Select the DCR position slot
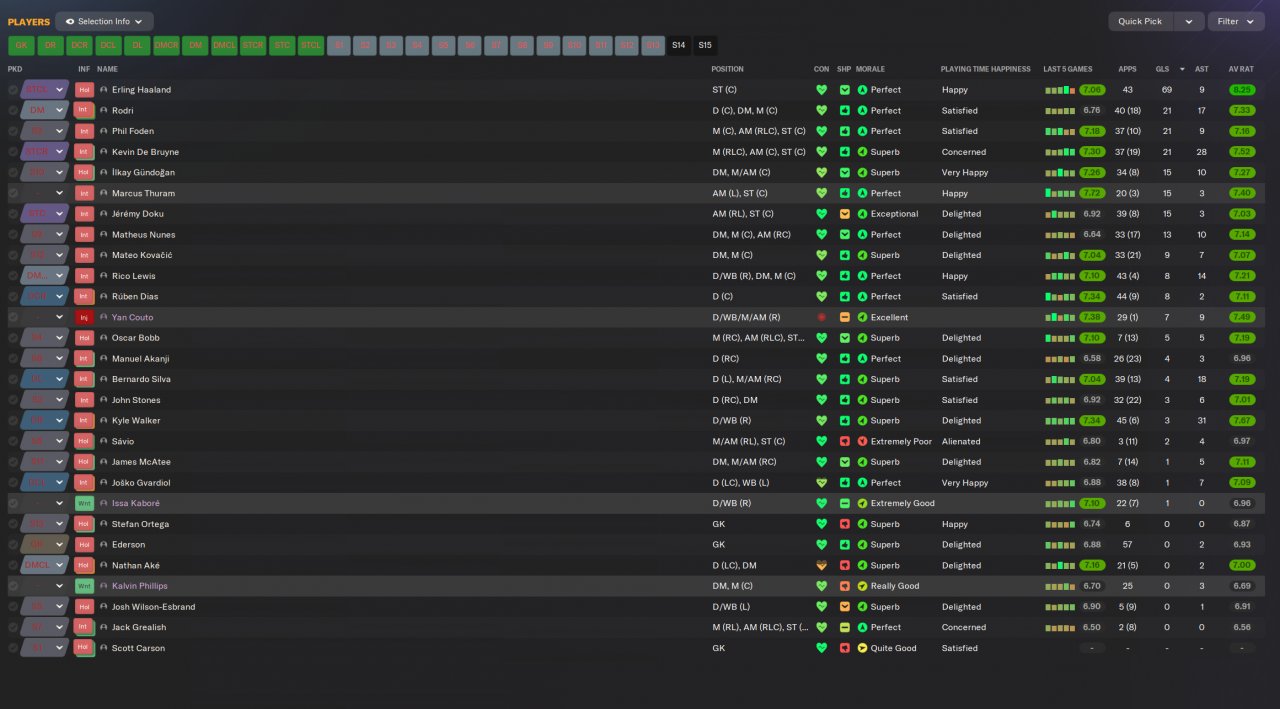 79,45
